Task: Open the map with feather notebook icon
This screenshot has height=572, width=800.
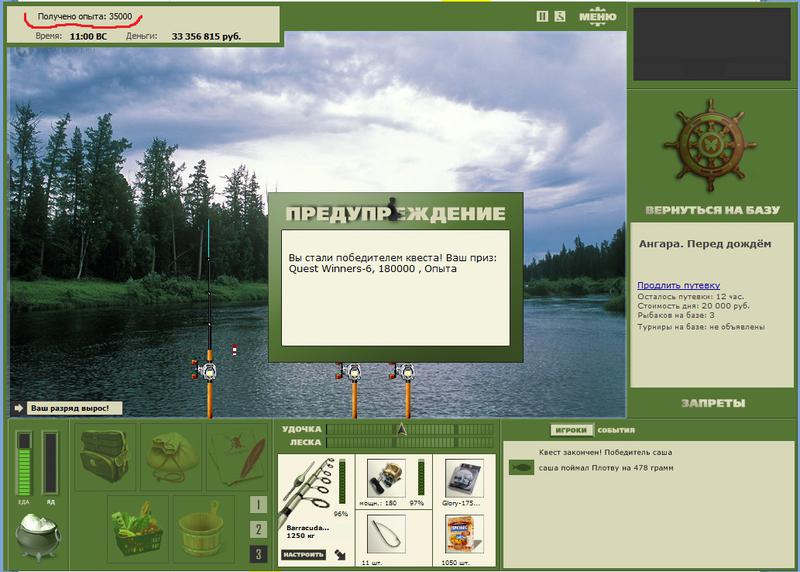Action: tap(238, 456)
